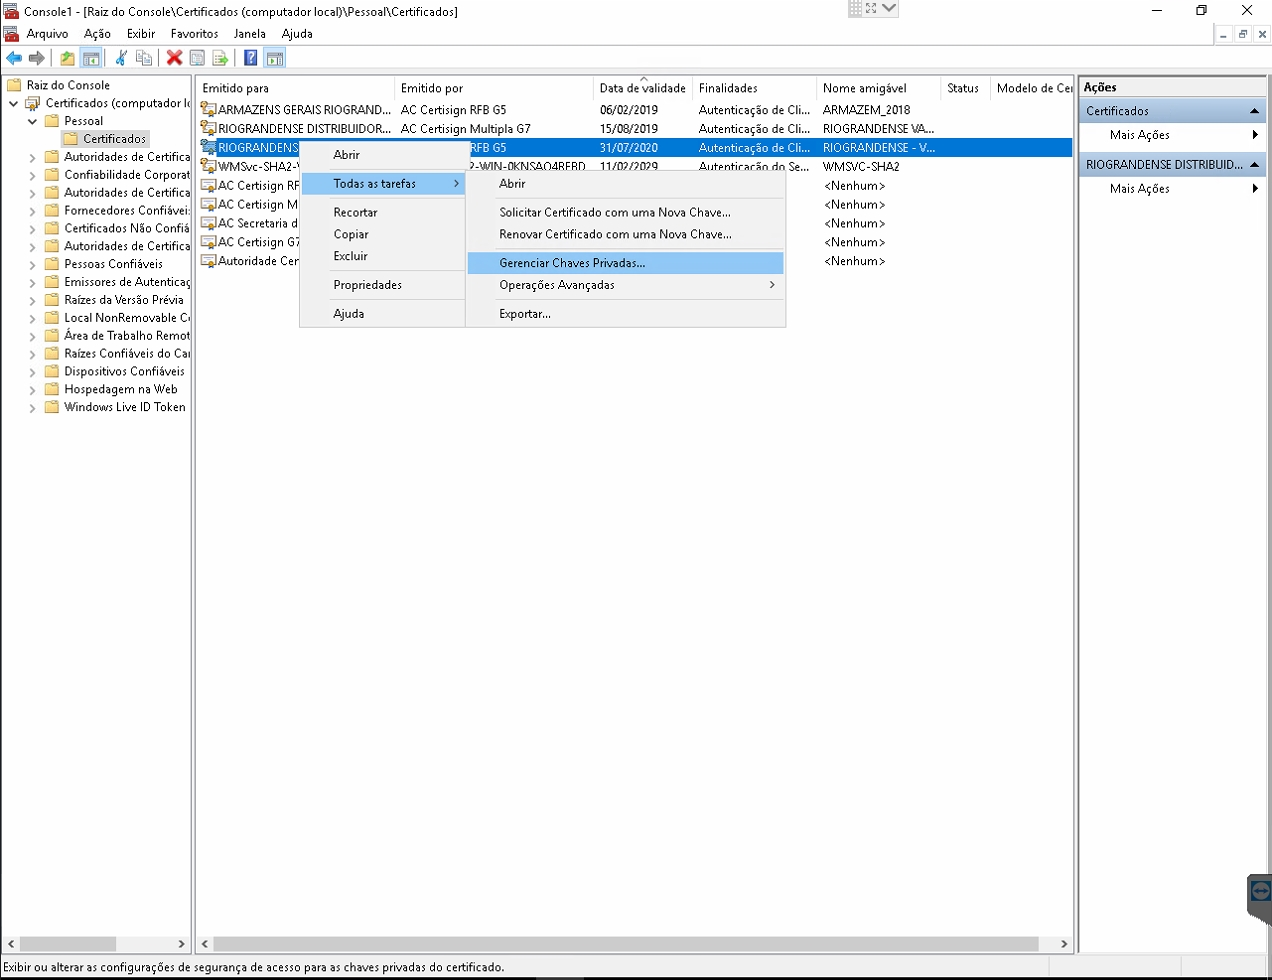Viewport: 1272px width, 980px height.
Task: Open the Favoritos menu in menu bar
Action: point(194,33)
